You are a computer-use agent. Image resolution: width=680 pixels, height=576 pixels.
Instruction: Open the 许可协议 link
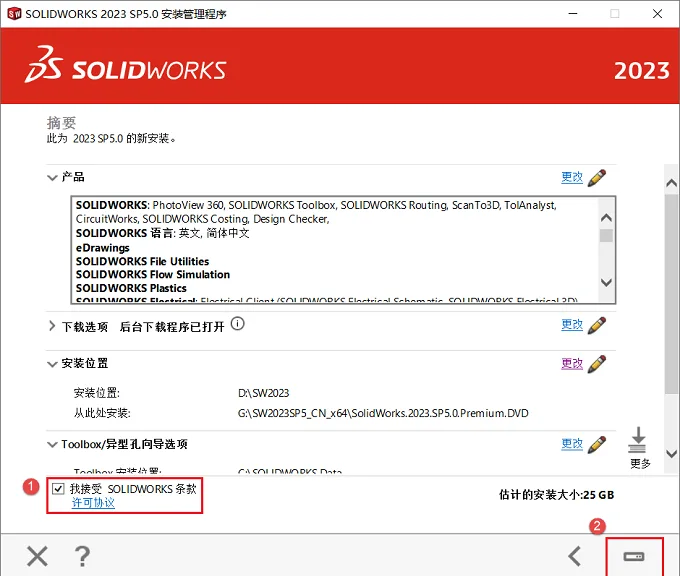pyautogui.click(x=93, y=503)
